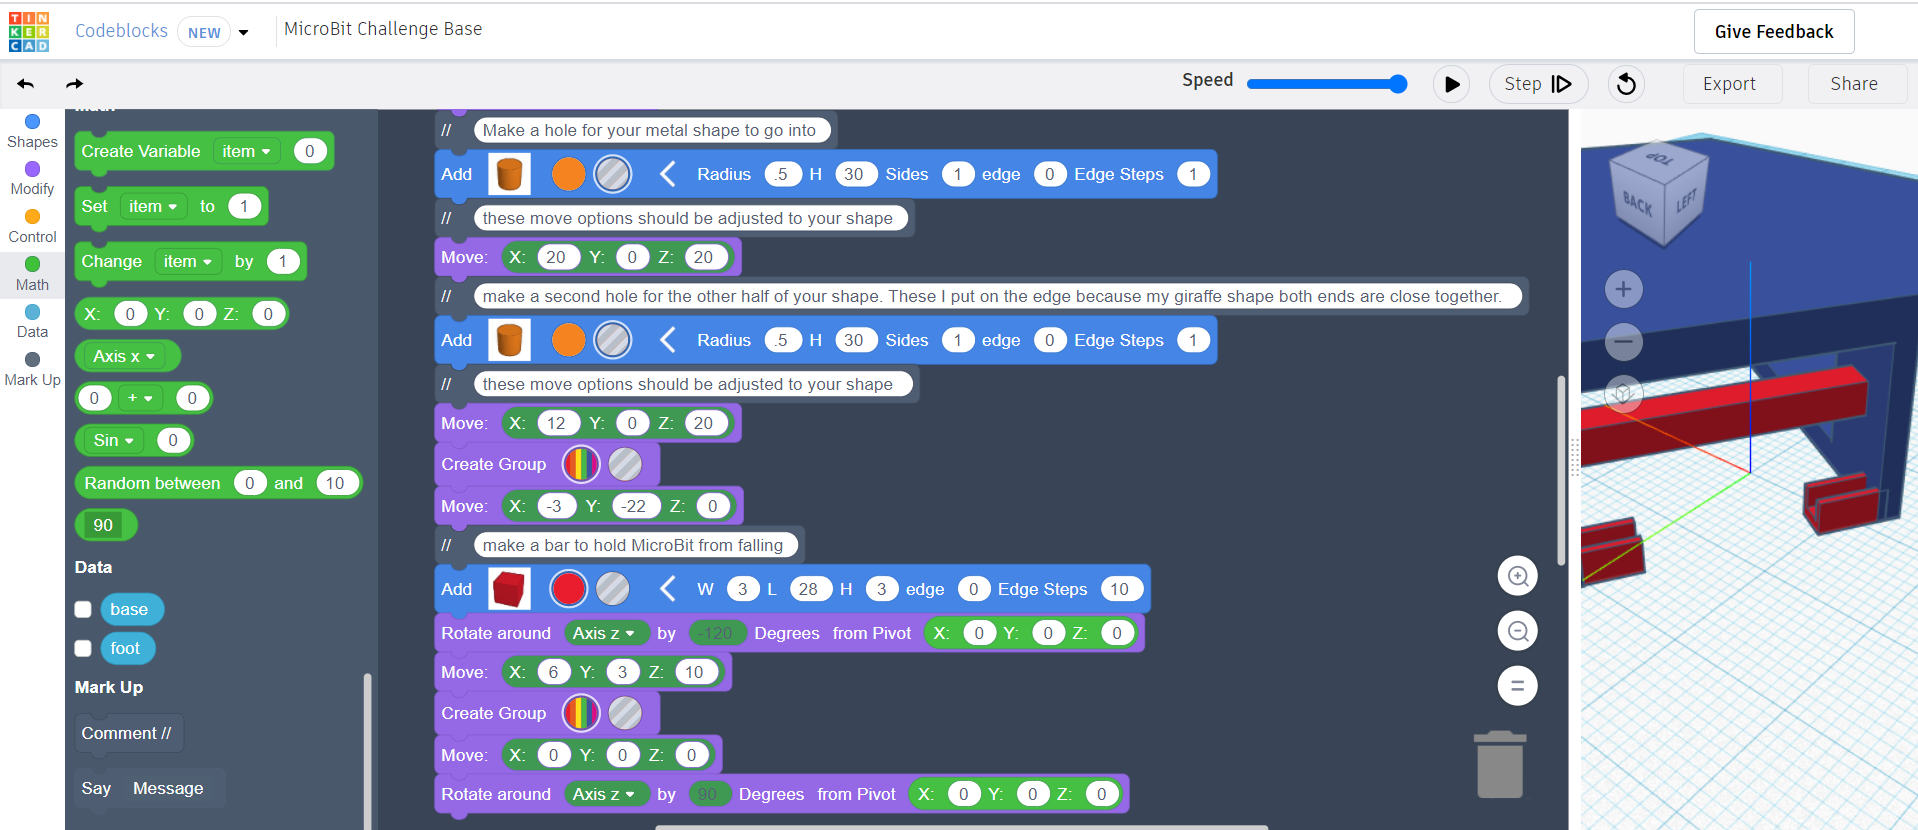Zoom in the 3D viewer
1918x830 pixels.
1623,290
